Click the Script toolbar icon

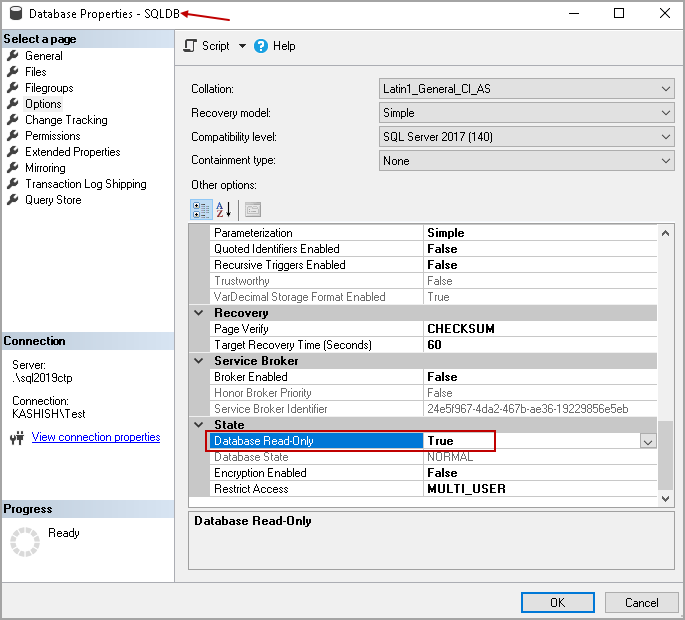pos(190,46)
